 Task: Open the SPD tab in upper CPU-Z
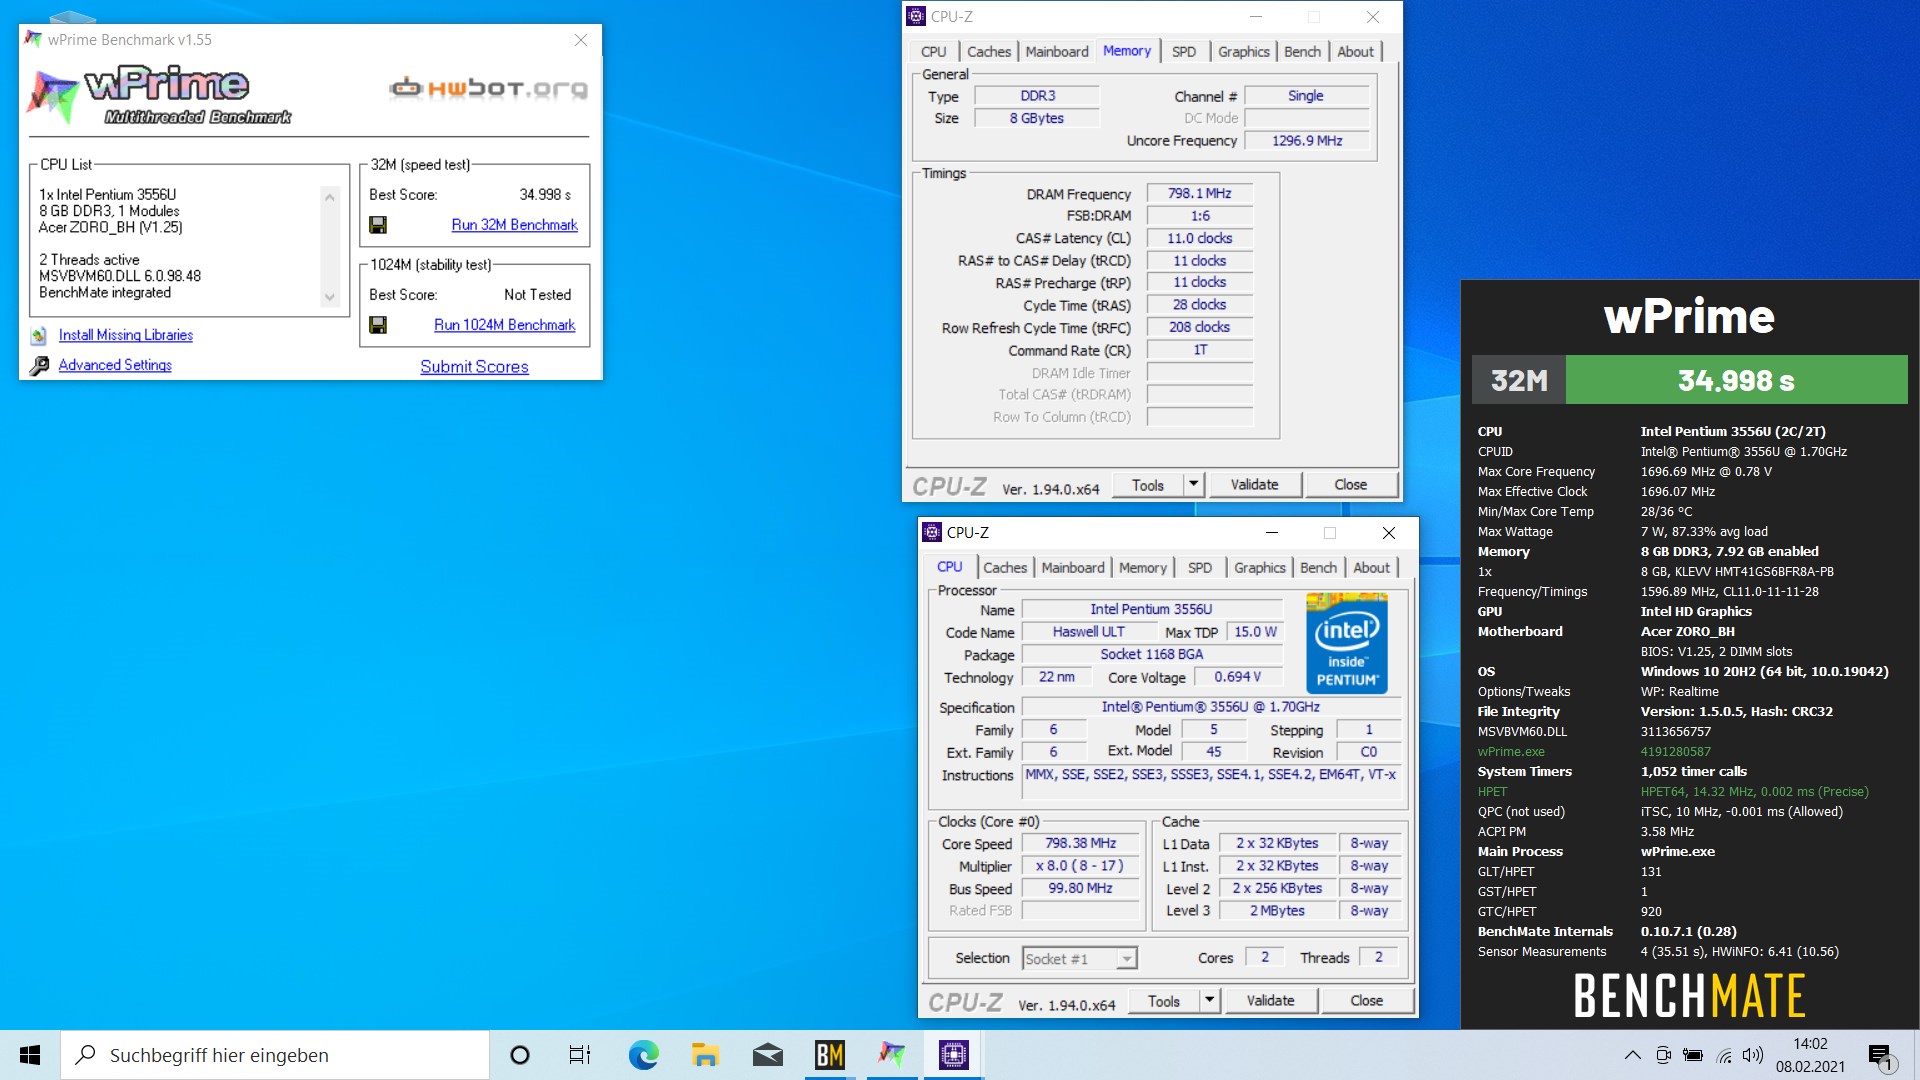(1184, 52)
